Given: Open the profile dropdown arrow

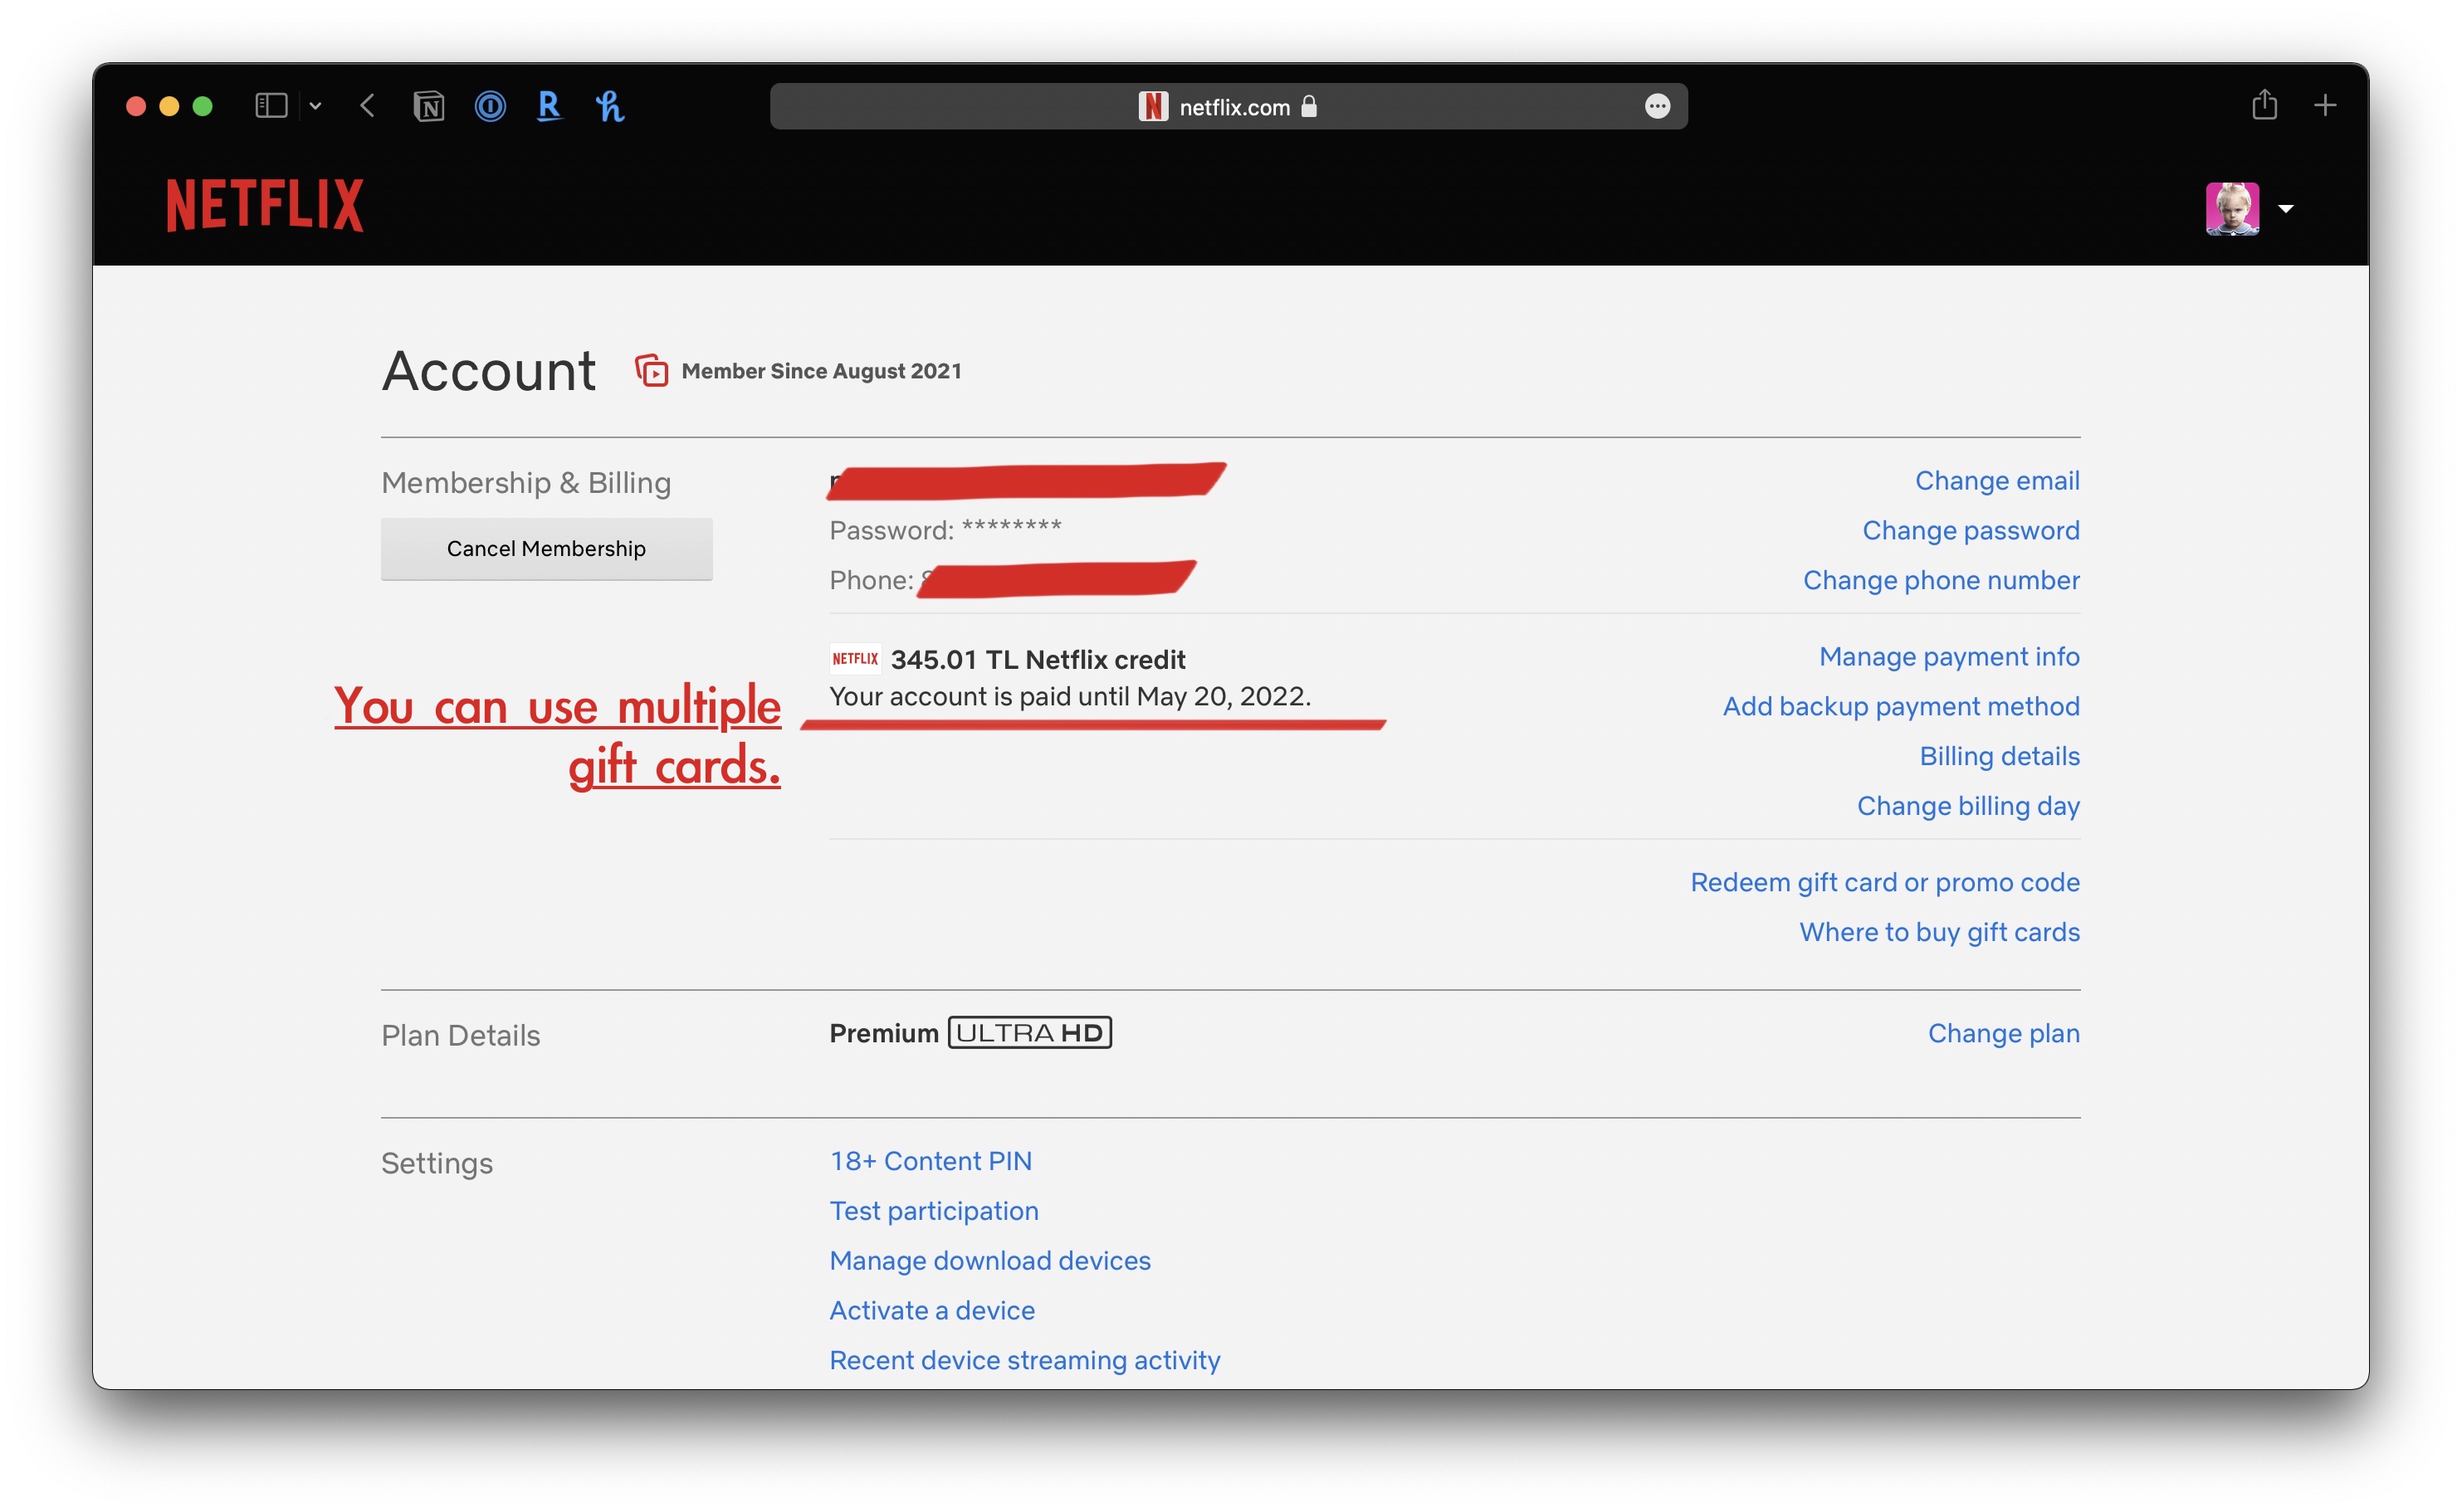Looking at the screenshot, I should coord(2285,209).
